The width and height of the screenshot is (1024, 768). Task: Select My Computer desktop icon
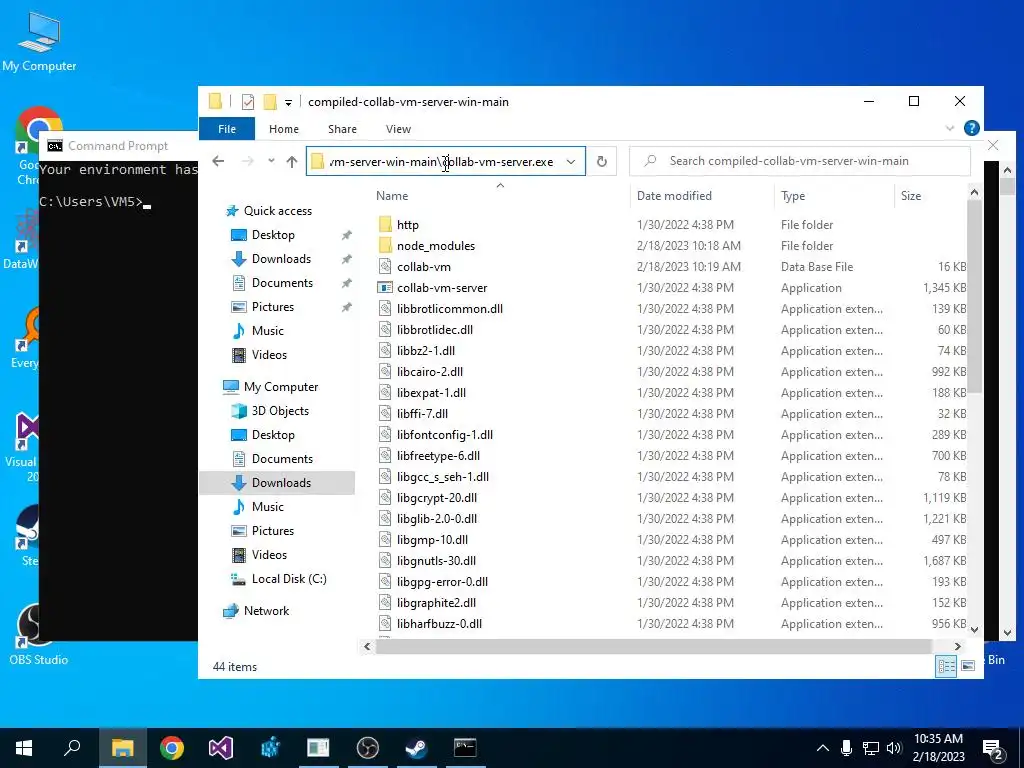tap(39, 42)
